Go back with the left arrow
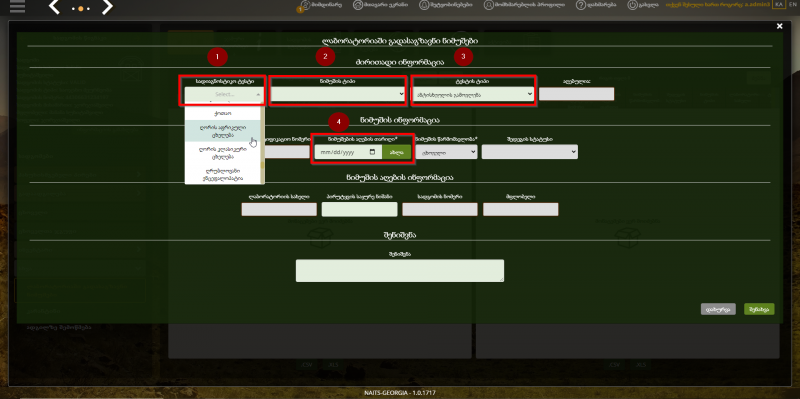 55,7
